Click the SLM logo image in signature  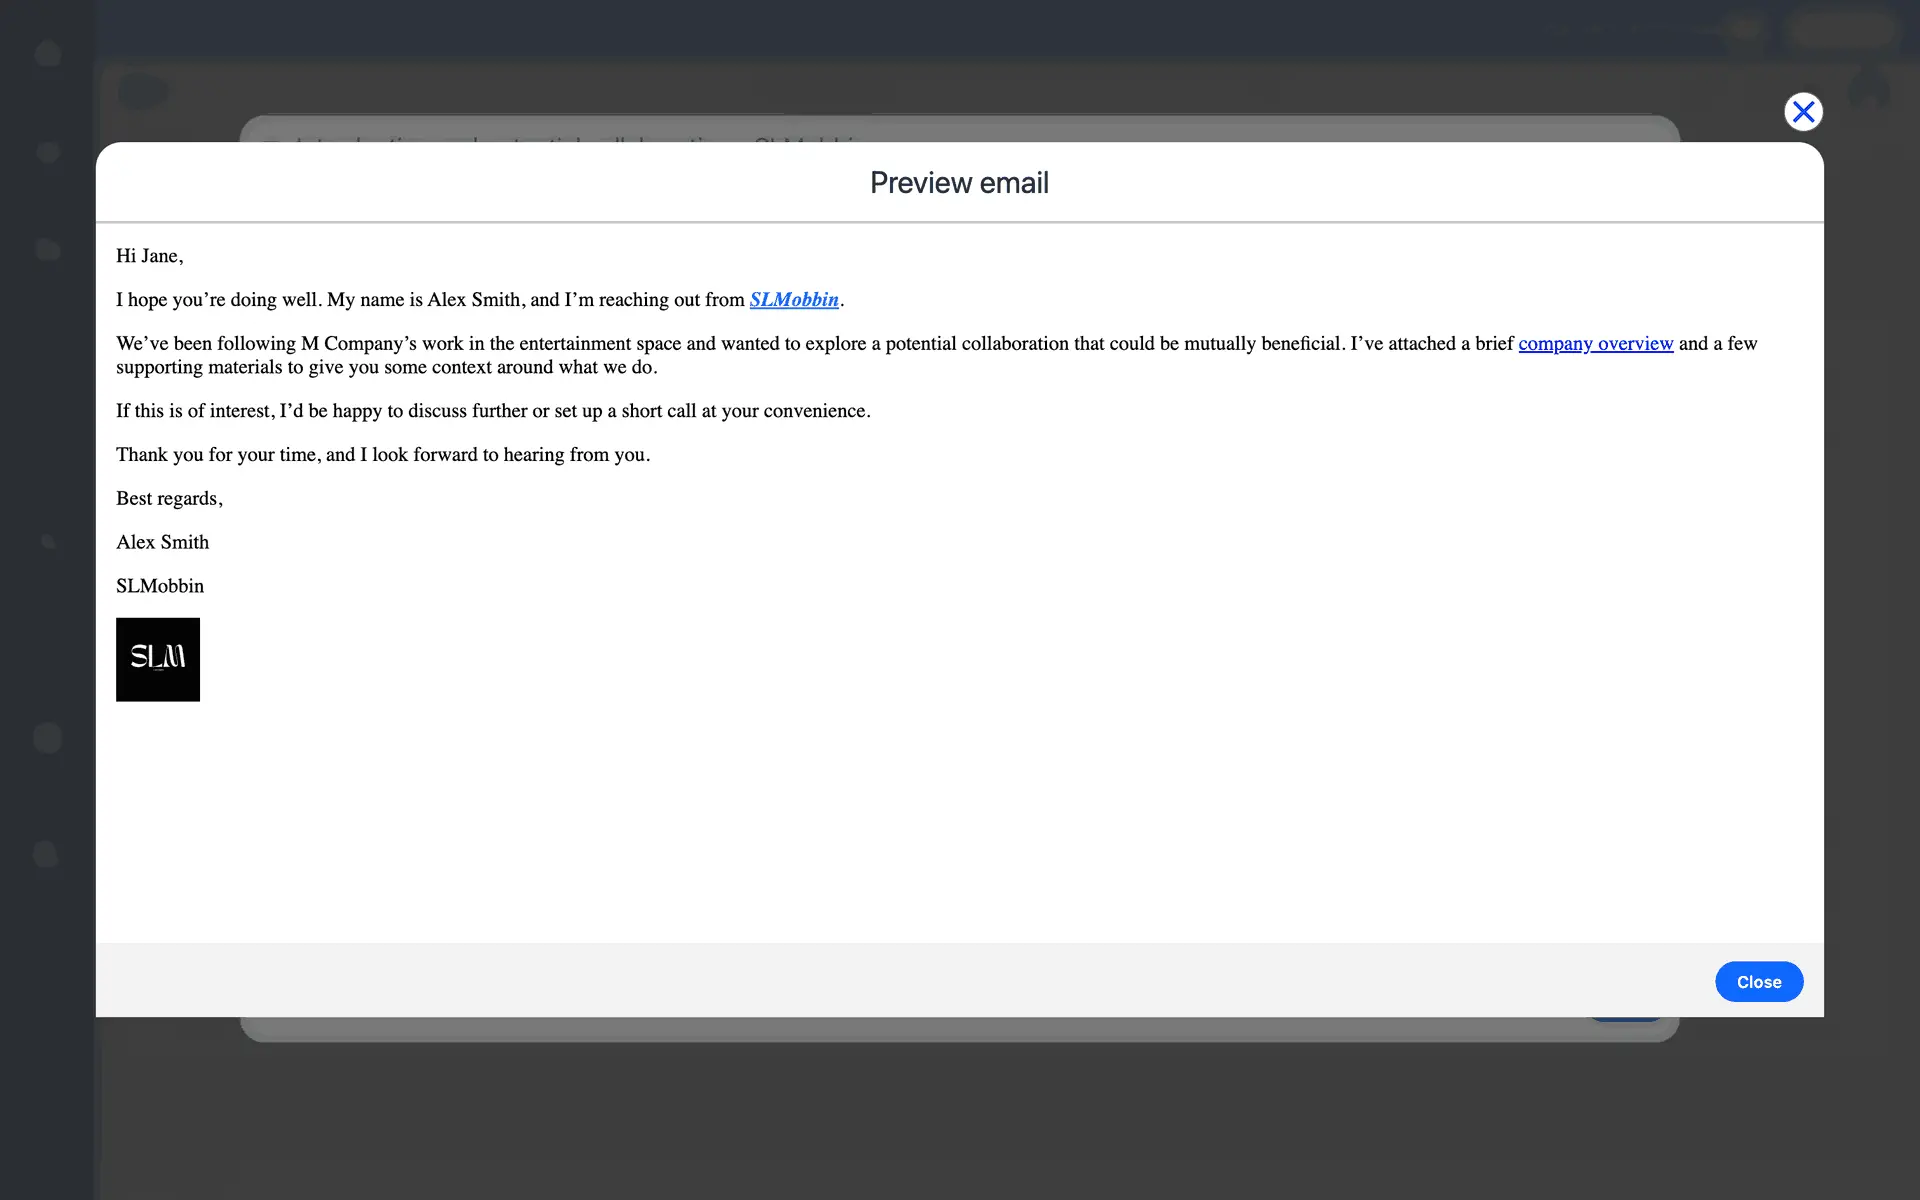coord(158,659)
